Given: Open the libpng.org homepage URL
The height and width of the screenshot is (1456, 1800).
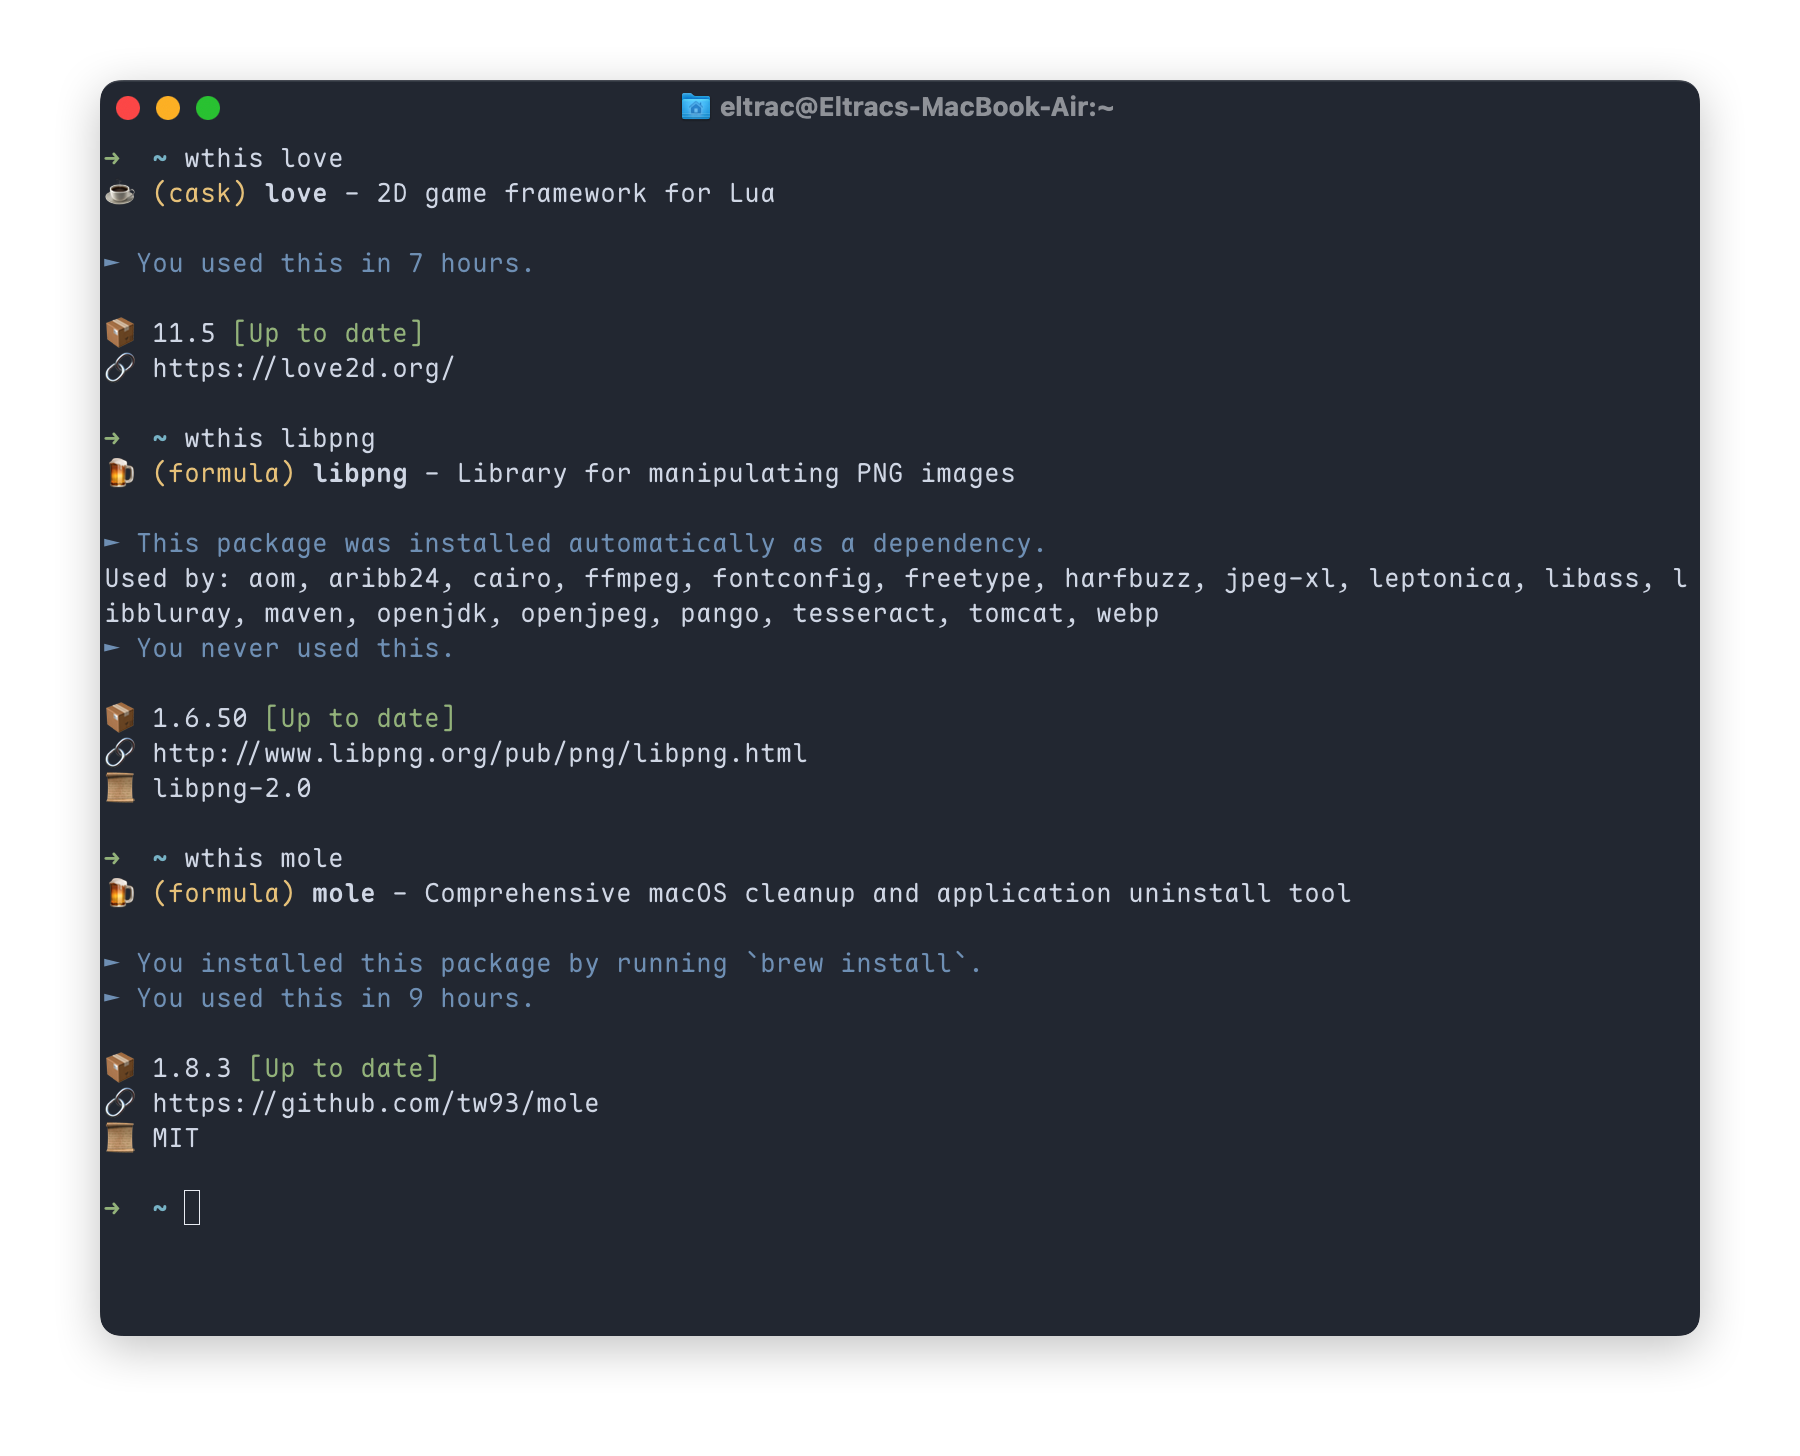Looking at the screenshot, I should coord(479,753).
